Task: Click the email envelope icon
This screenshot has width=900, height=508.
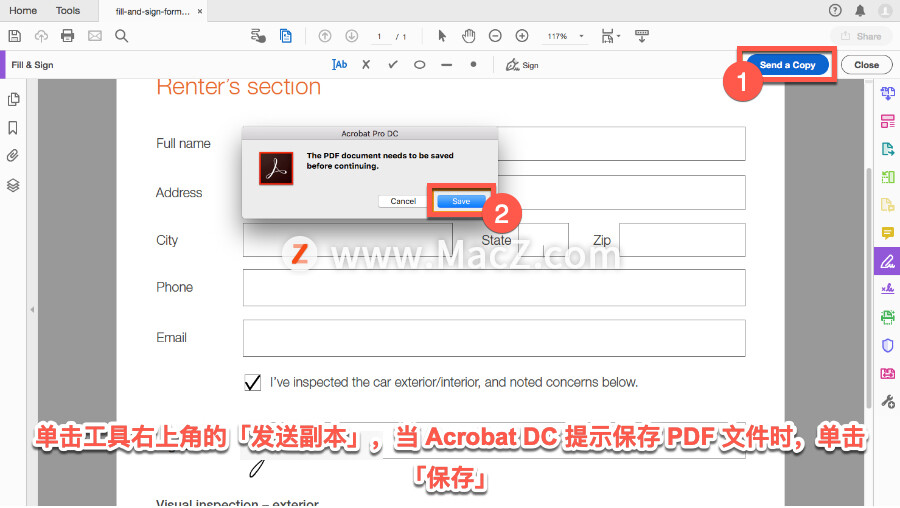Action: 95,36
